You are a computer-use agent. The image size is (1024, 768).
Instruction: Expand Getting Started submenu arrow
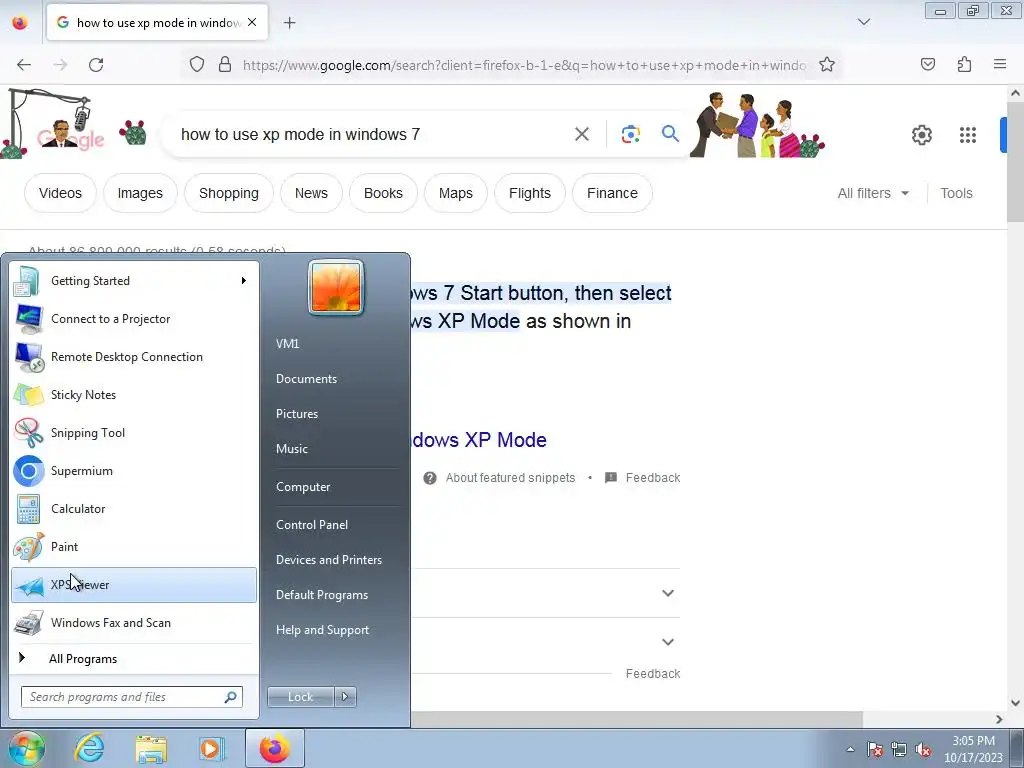(x=244, y=281)
